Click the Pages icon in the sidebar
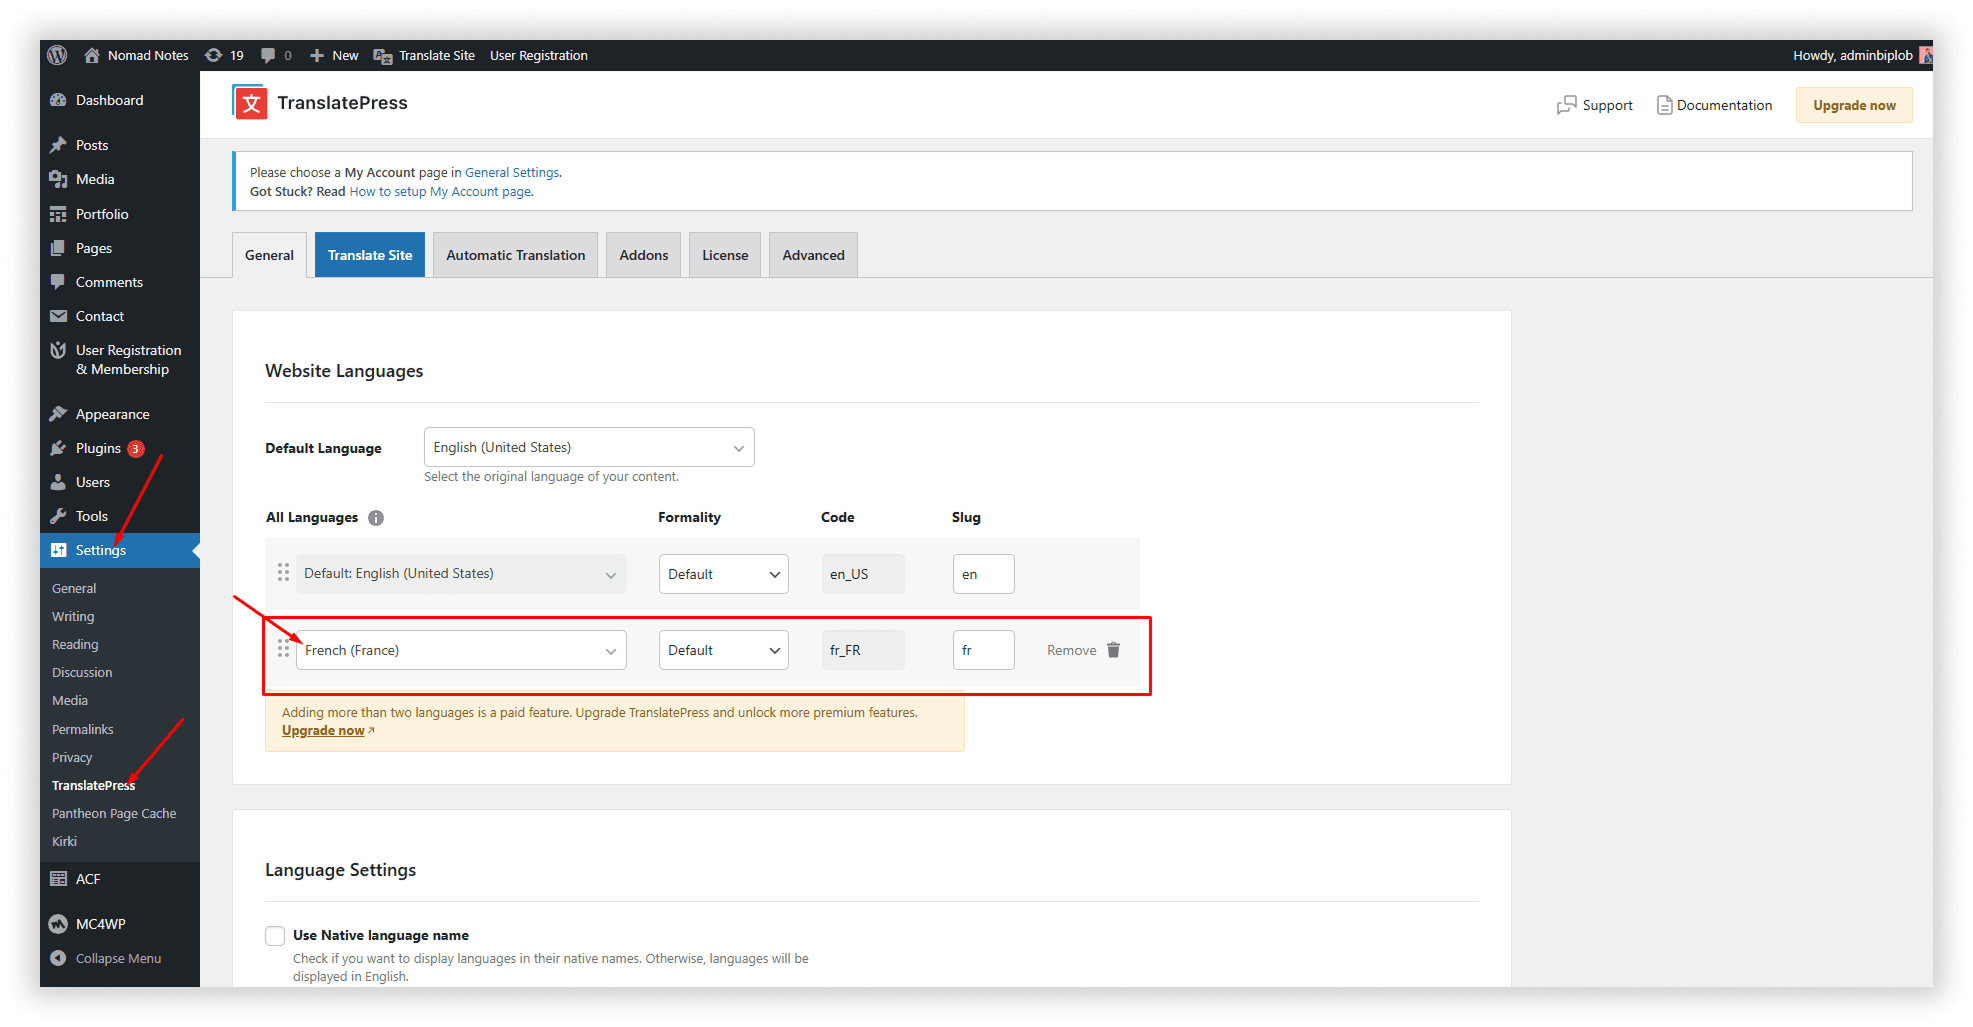1973x1027 pixels. pyautogui.click(x=58, y=248)
